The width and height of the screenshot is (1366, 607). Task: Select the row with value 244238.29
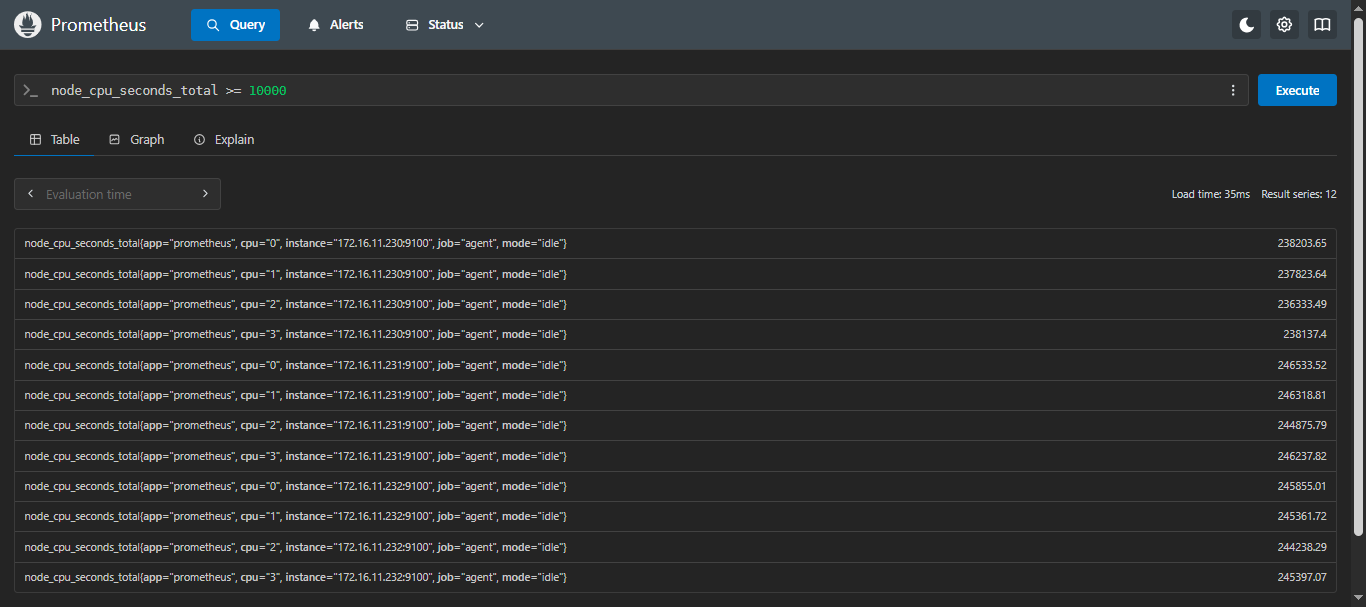point(675,547)
